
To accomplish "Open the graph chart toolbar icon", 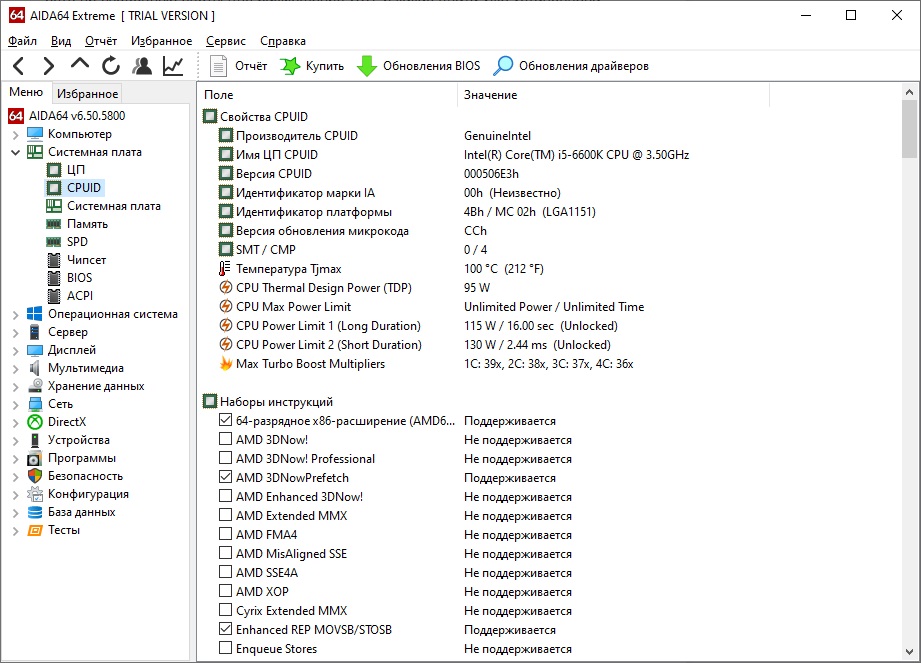I will pyautogui.click(x=173, y=66).
